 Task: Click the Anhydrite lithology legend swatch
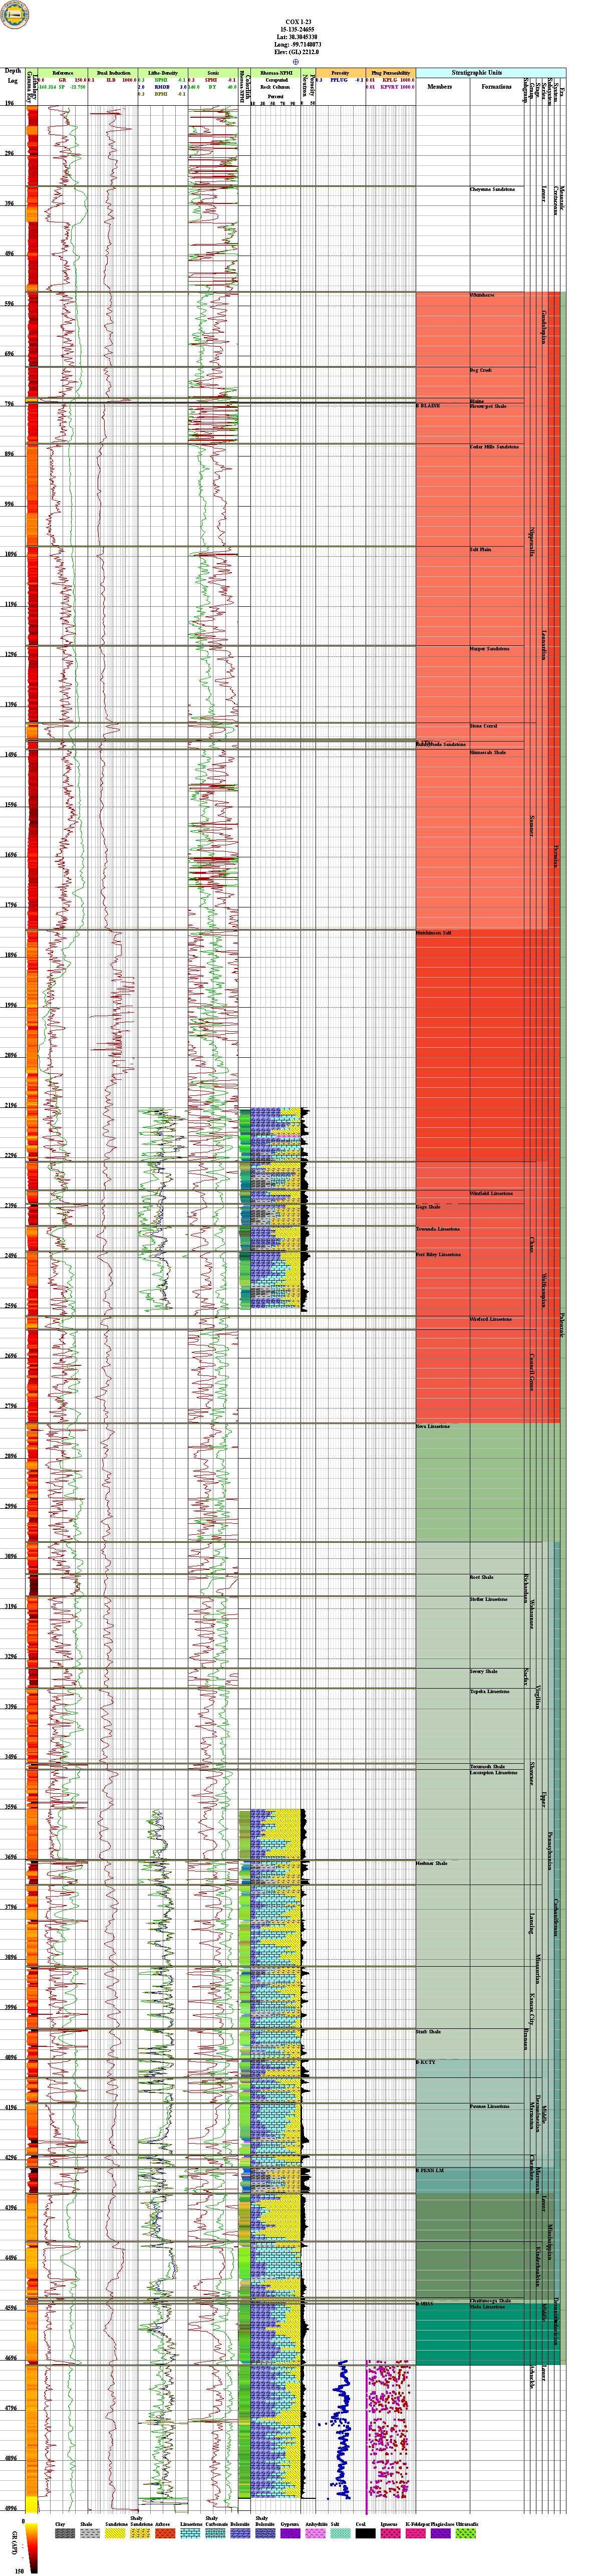click(314, 2533)
